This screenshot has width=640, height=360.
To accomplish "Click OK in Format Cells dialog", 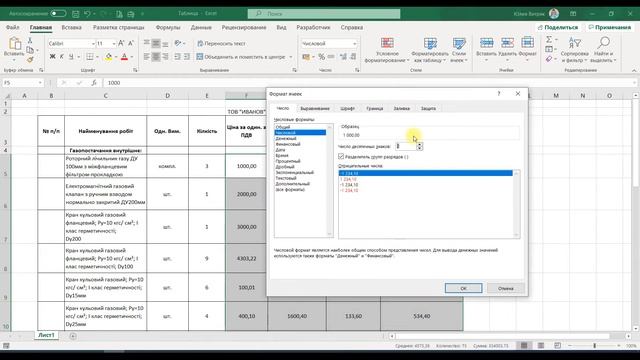I will pyautogui.click(x=463, y=288).
